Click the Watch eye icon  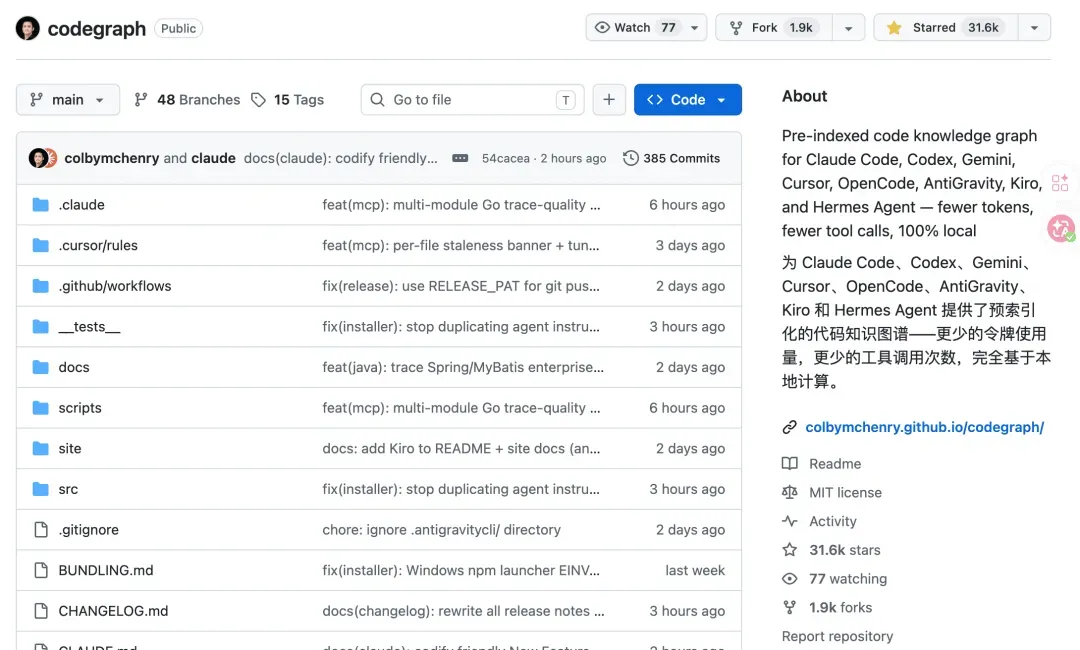tap(602, 28)
